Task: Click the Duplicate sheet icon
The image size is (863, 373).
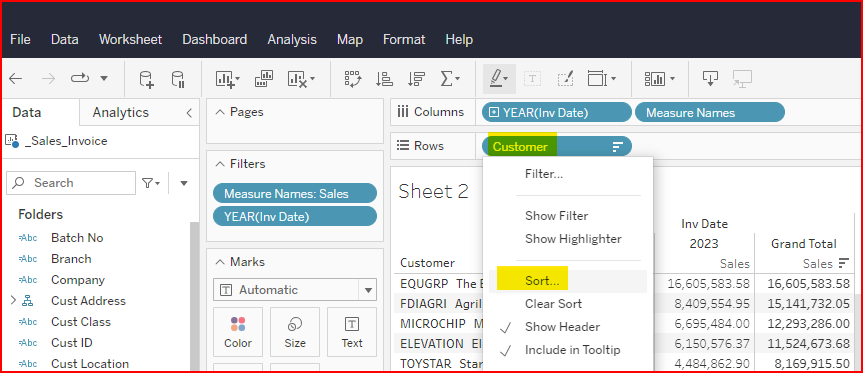Action: coord(264,79)
